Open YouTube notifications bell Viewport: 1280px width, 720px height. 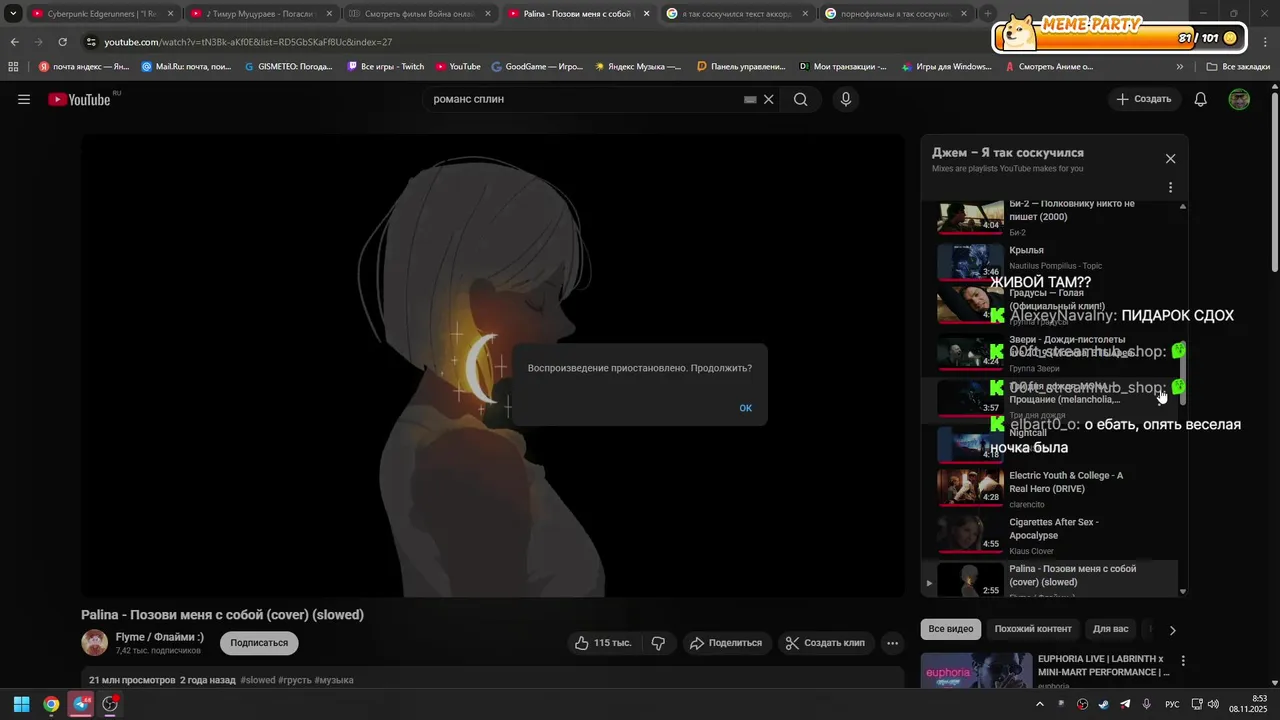pyautogui.click(x=1201, y=99)
